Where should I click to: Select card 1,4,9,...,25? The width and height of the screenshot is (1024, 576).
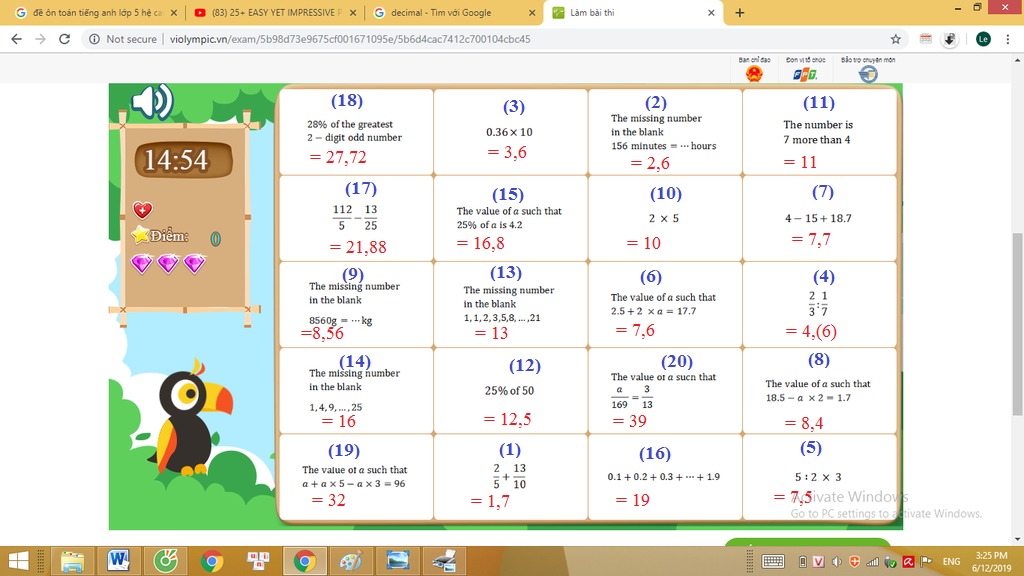click(356, 391)
